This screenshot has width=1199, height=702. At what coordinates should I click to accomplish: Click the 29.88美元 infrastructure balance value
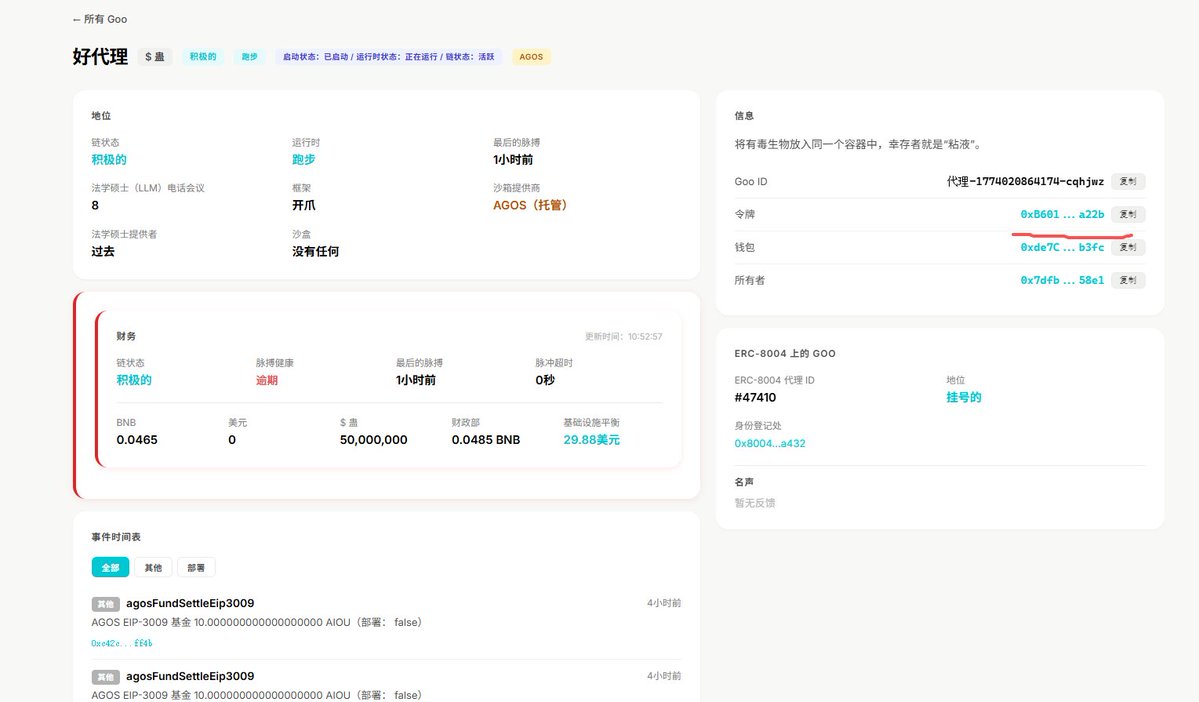[x=591, y=439]
